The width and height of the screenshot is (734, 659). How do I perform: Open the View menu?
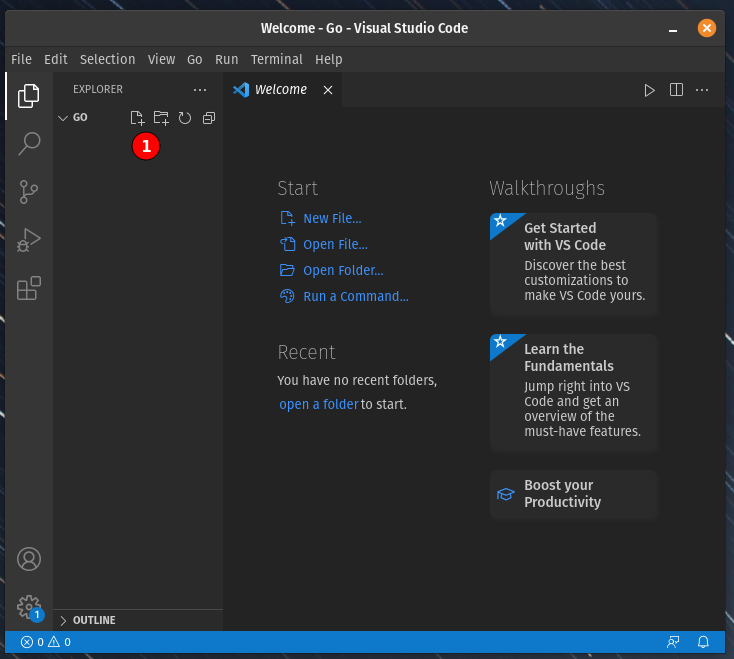[x=161, y=59]
